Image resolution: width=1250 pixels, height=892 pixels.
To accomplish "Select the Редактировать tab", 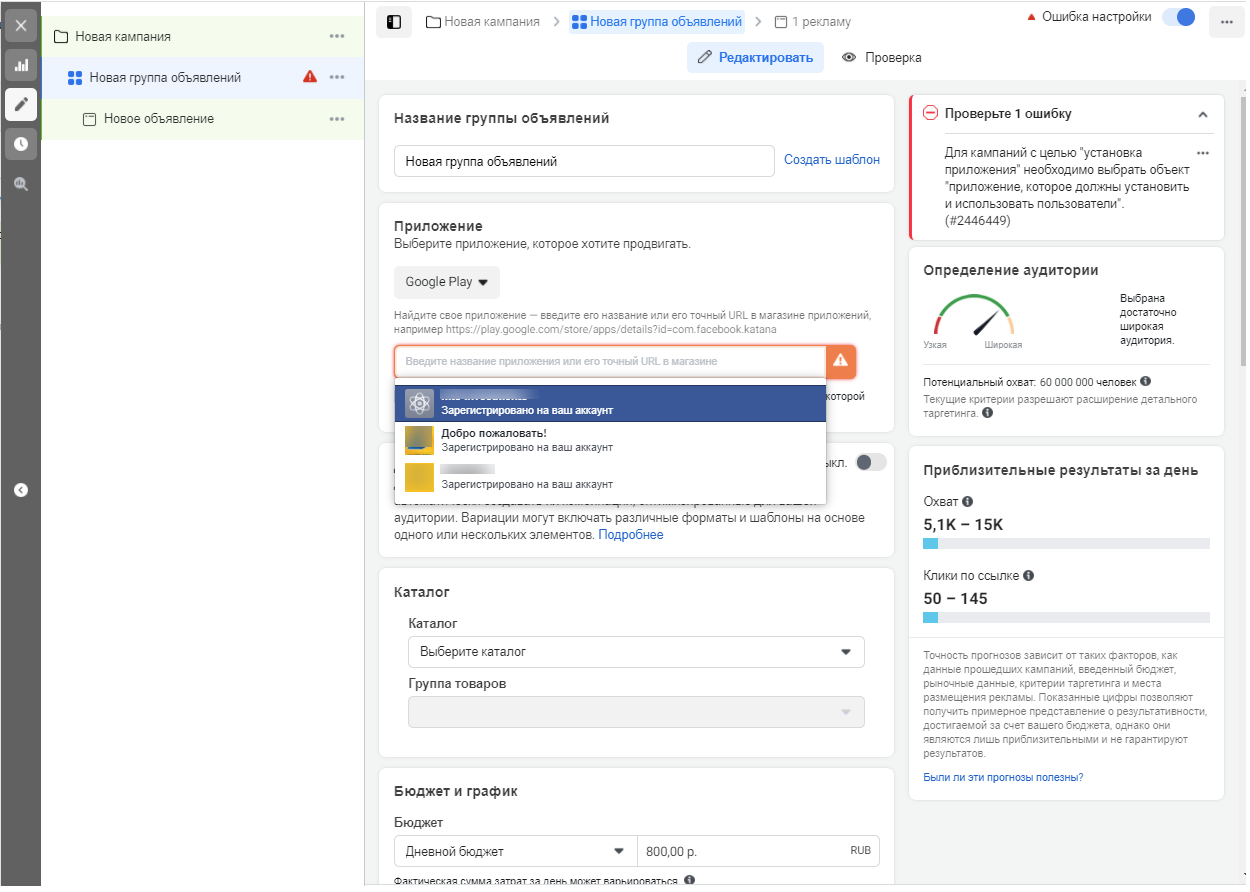I will (x=755, y=58).
